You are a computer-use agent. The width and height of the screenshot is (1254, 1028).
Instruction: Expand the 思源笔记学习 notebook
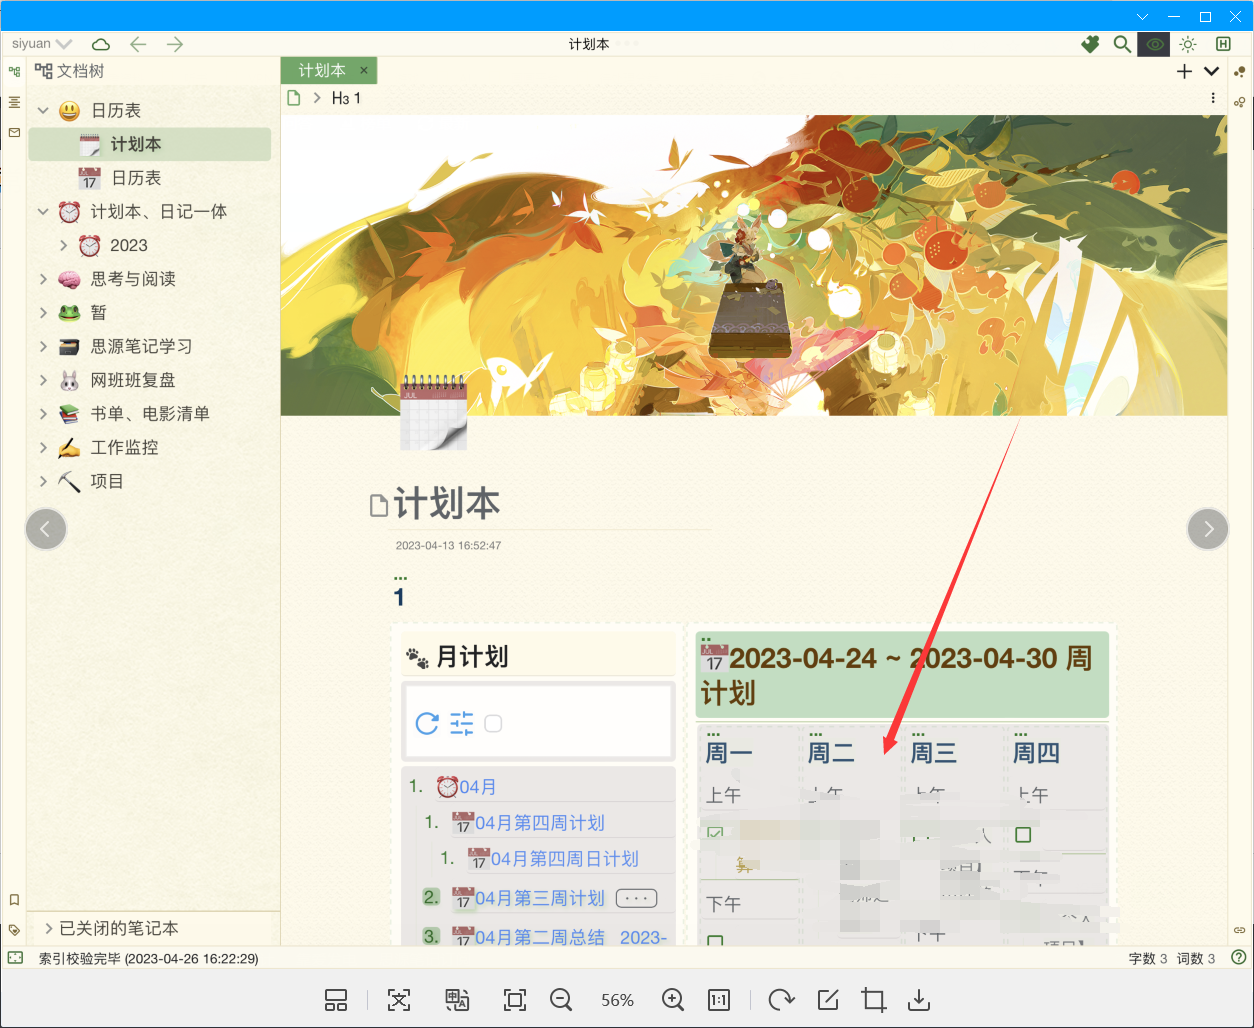pyautogui.click(x=43, y=346)
